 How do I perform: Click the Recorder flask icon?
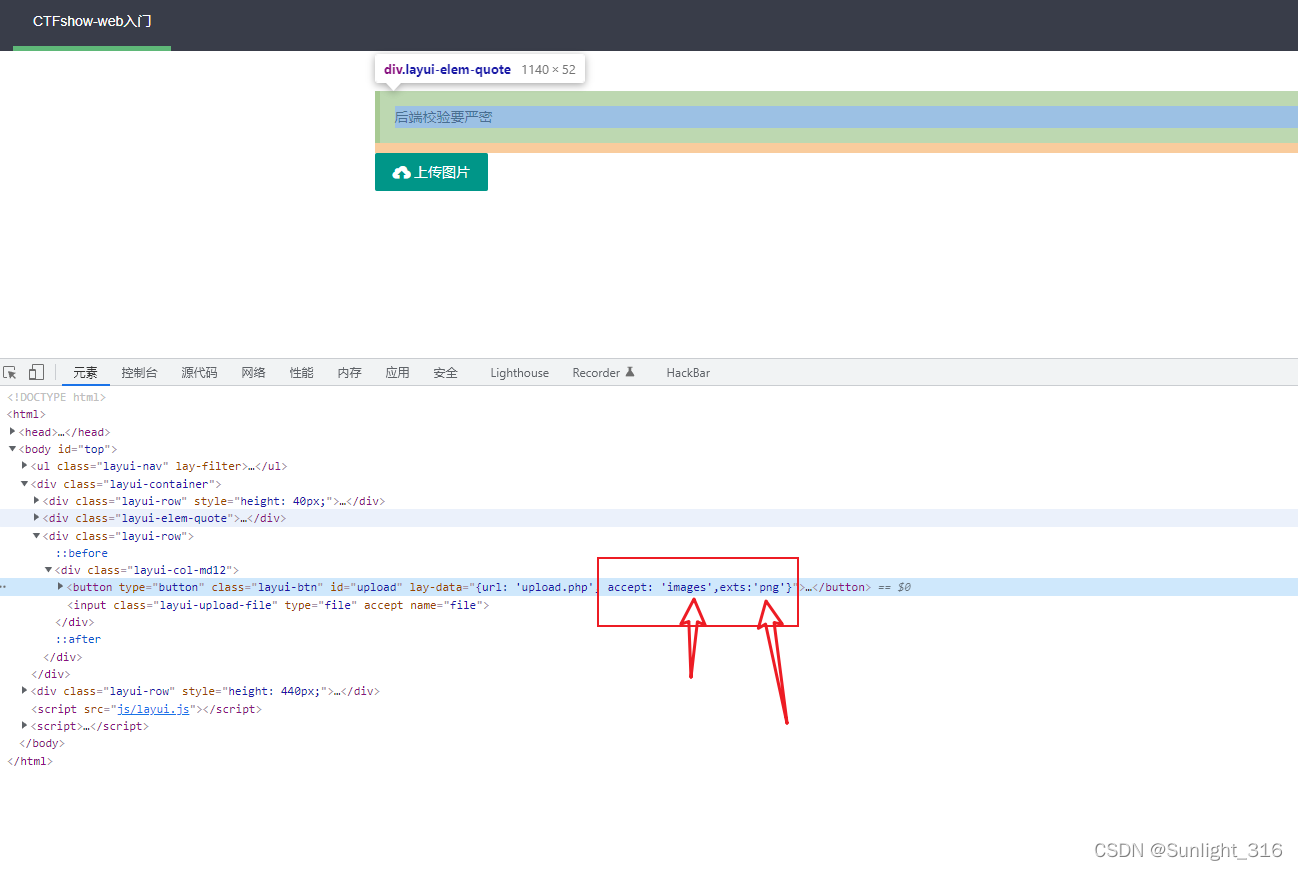[x=630, y=372]
